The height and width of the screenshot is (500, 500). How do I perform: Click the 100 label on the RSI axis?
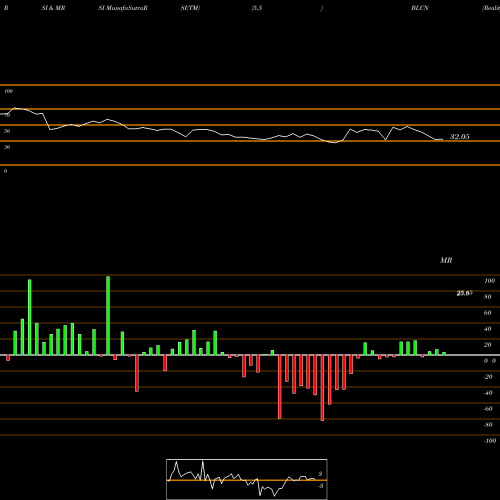coord(9,91)
